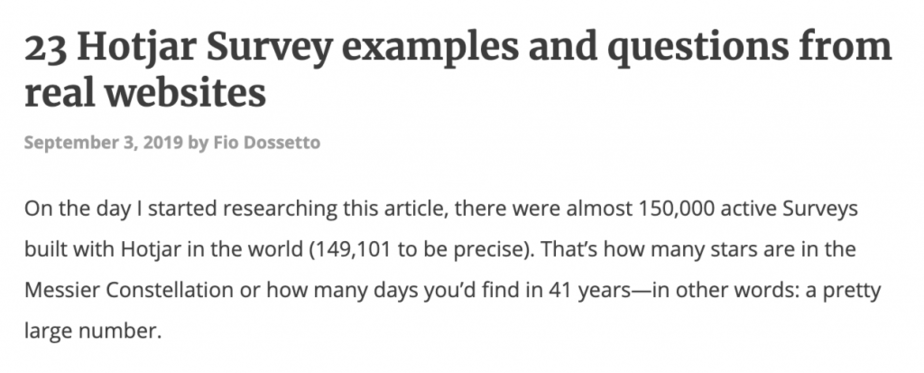Click 'large number.' at the paragraph end
Image resolution: width=924 pixels, height=373 pixels.
[x=93, y=332]
